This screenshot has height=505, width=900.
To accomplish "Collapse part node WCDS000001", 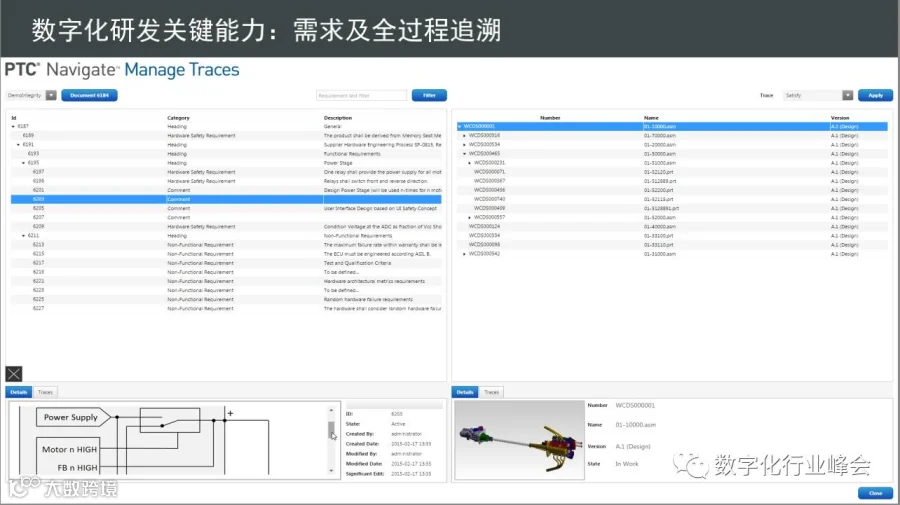I will click(x=460, y=126).
